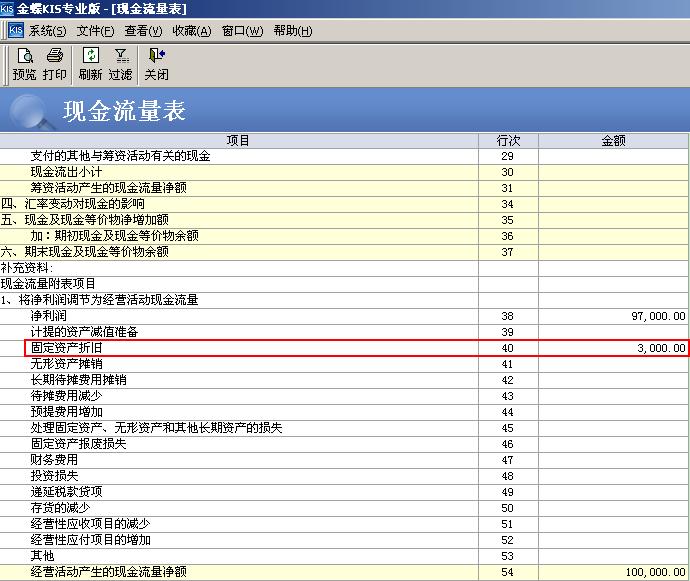
Task: Select 经营性应收项目的减少 row
Action: tap(344, 524)
